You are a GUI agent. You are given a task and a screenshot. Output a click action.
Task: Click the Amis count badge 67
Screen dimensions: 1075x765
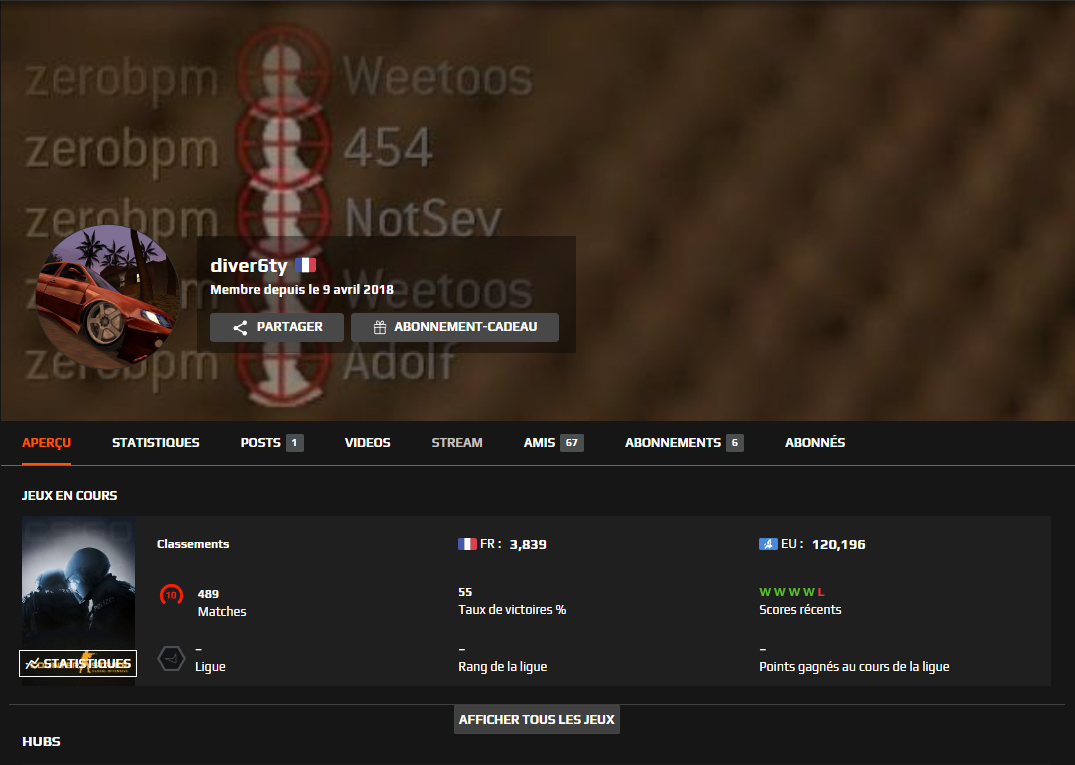572,443
